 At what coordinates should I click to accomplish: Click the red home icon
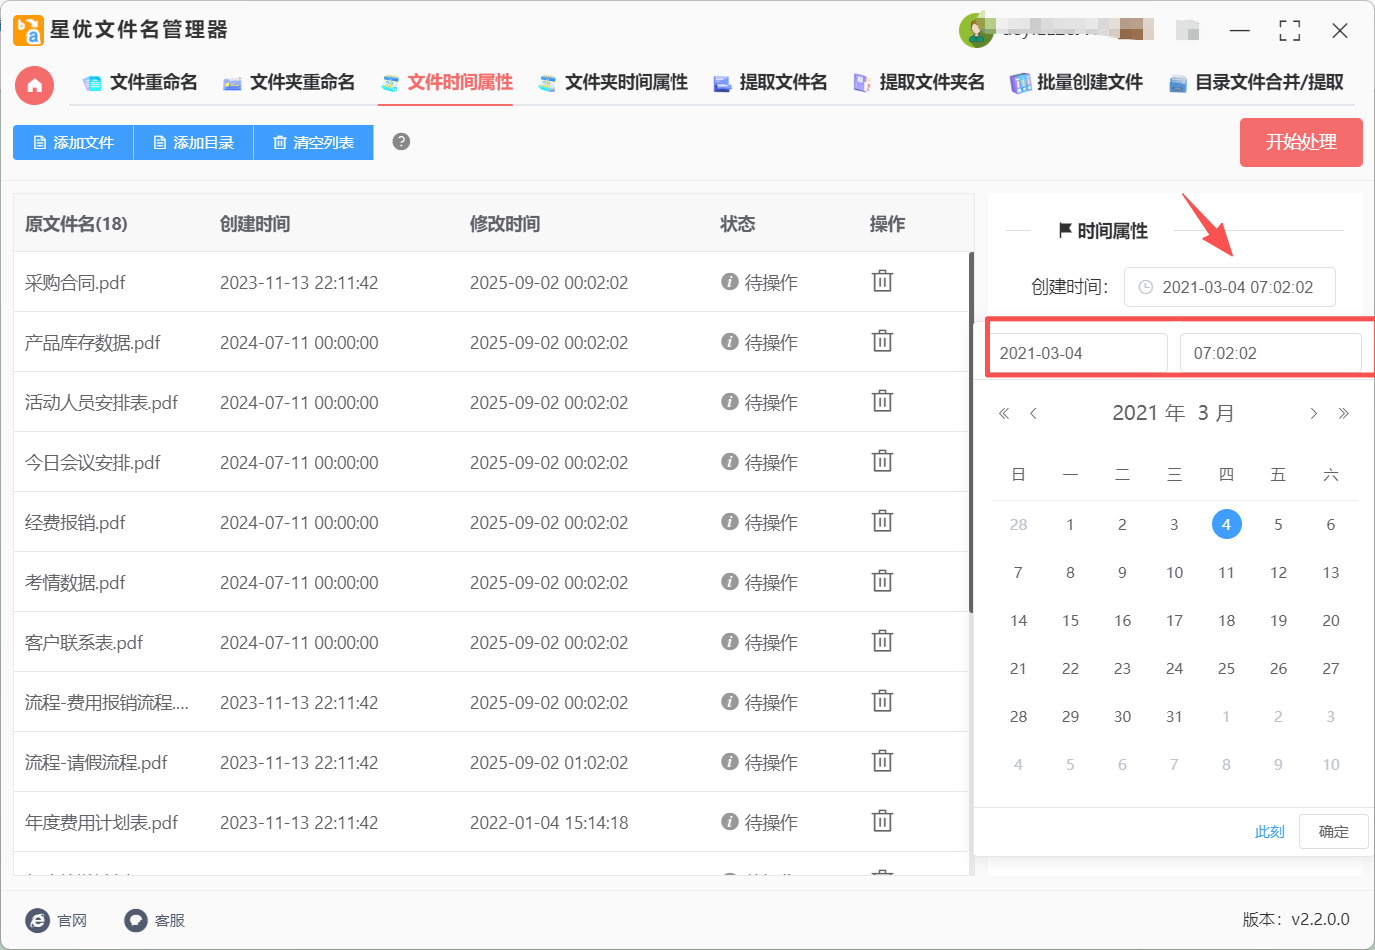(34, 85)
